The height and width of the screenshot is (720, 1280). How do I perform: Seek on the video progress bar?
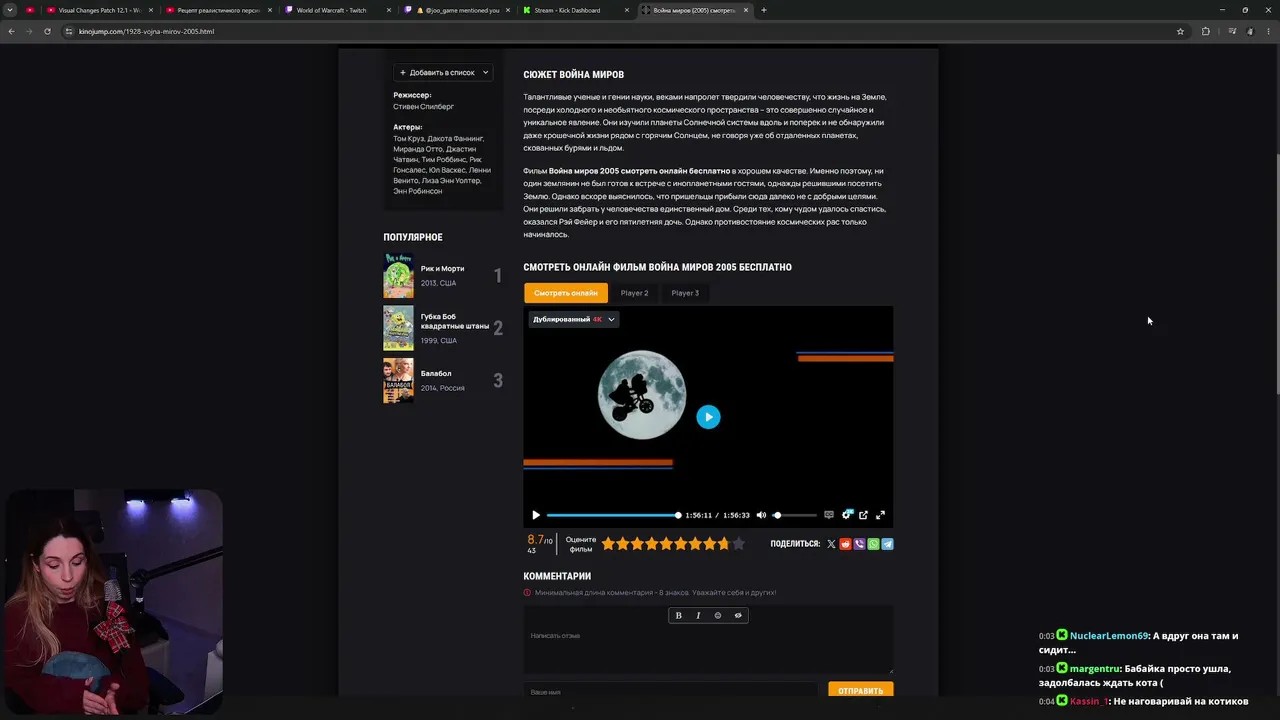click(614, 515)
